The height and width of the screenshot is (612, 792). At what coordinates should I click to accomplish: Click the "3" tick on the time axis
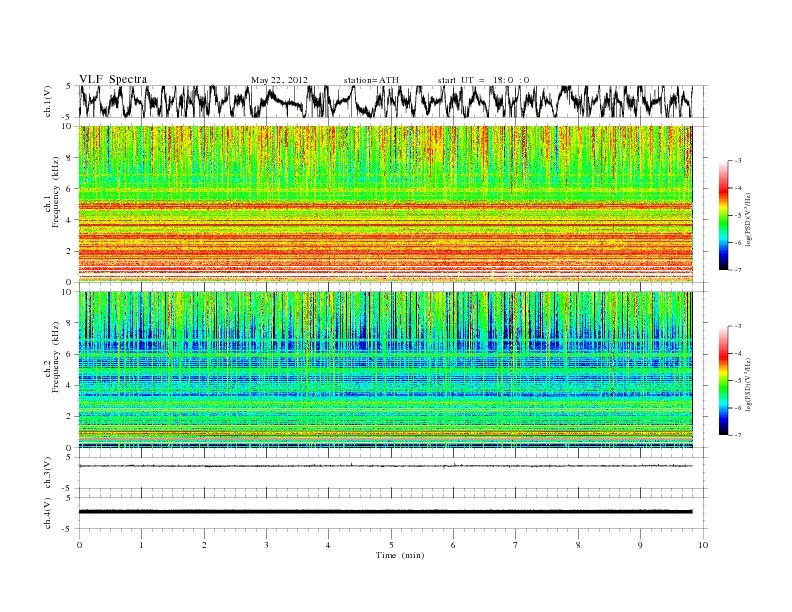pos(266,545)
